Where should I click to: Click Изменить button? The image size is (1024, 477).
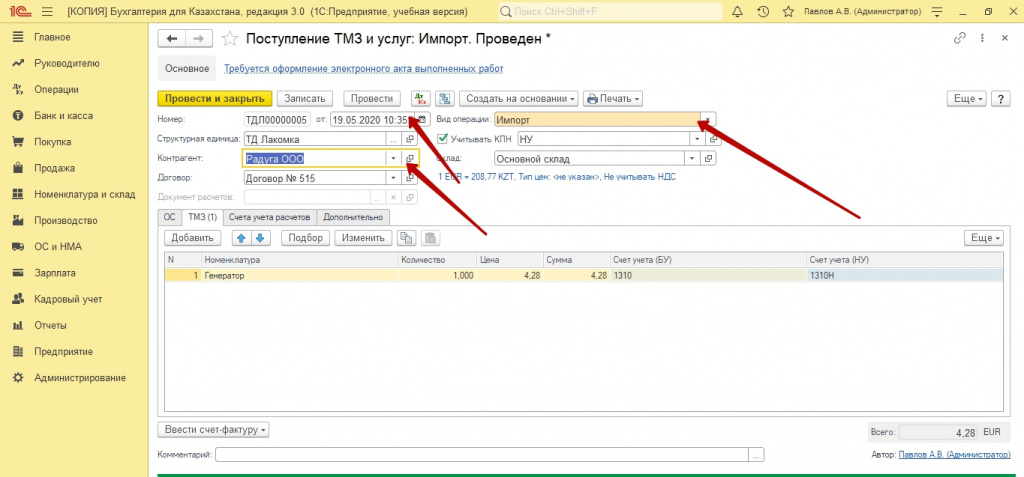364,238
